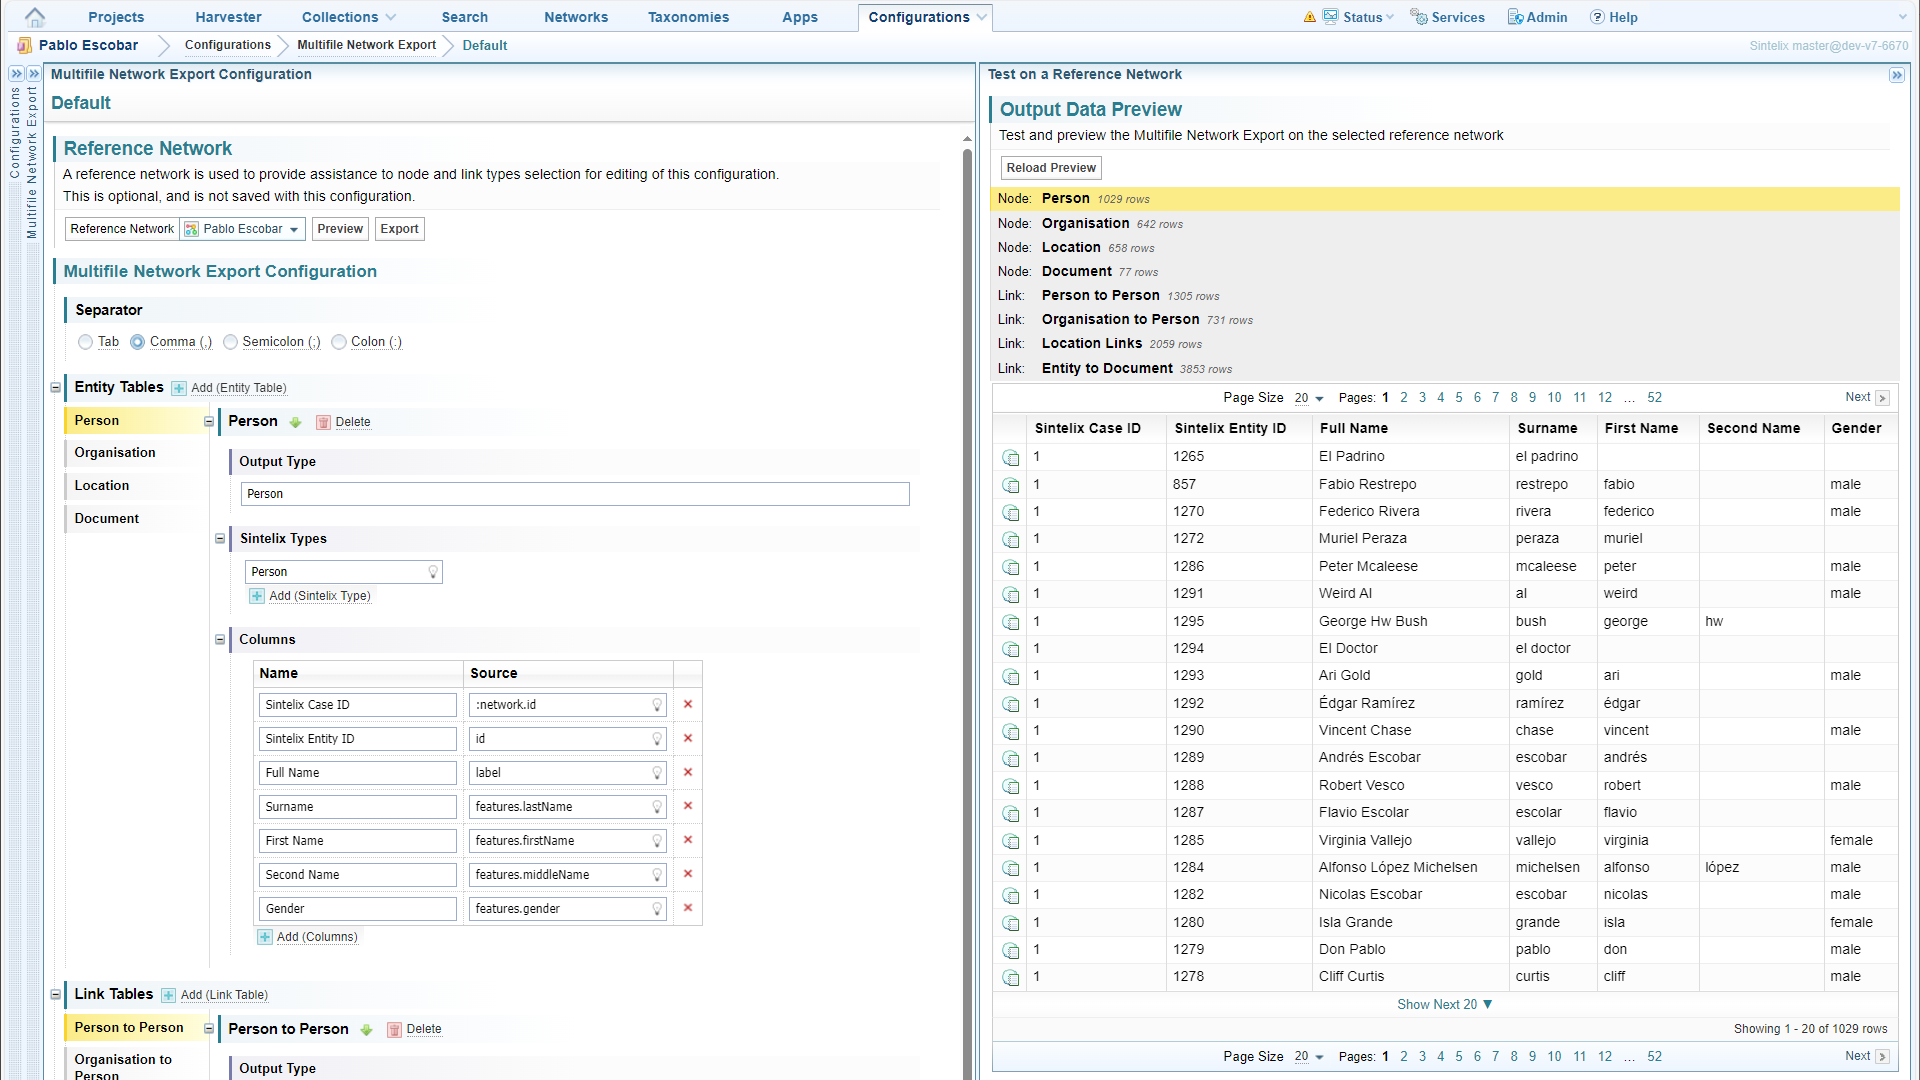This screenshot has height=1080, width=1920.
Task: Select the Tab separator radio button
Action: [x=86, y=342]
